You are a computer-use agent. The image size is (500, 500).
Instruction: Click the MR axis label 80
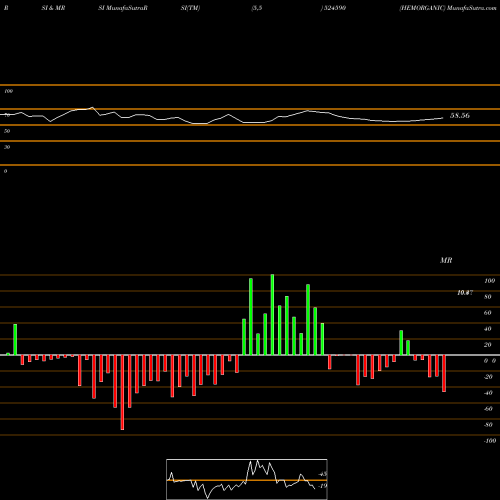click(488, 297)
